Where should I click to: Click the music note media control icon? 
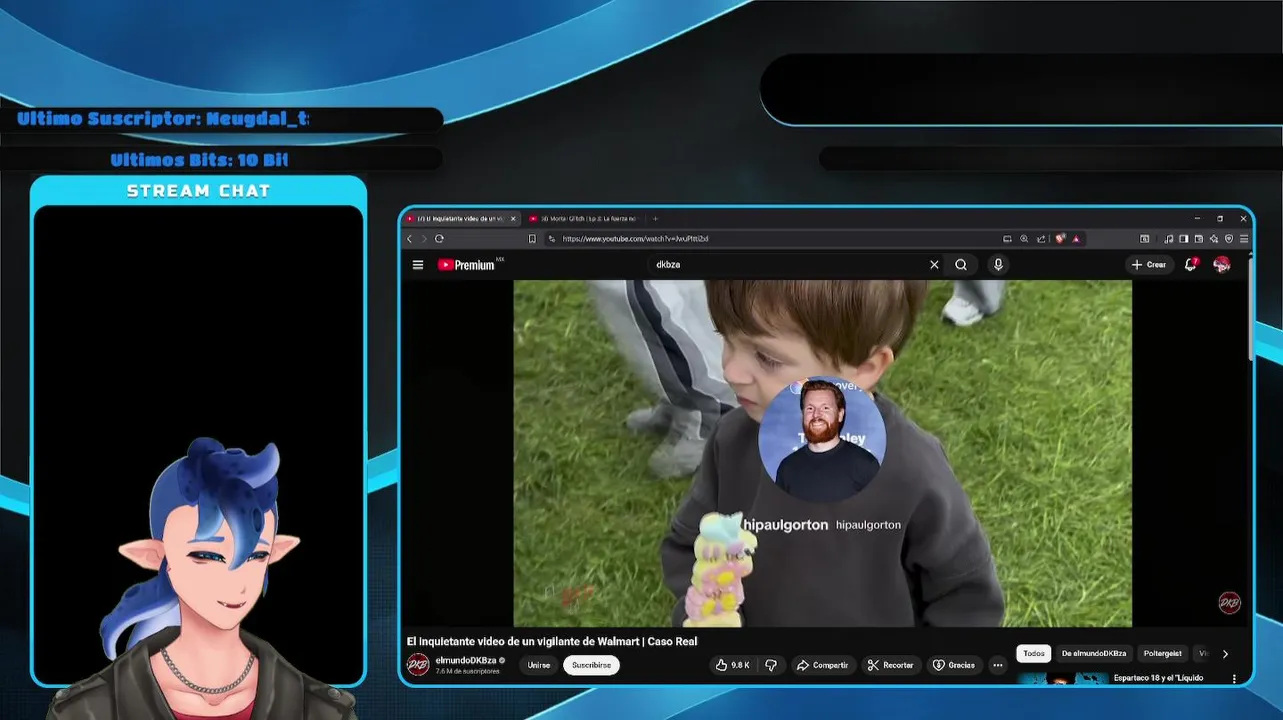[1169, 239]
